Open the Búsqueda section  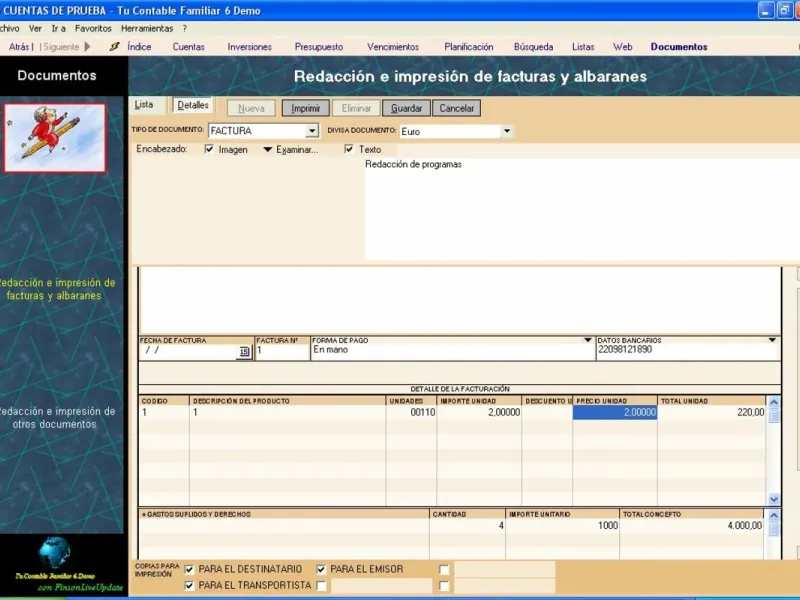click(x=533, y=47)
